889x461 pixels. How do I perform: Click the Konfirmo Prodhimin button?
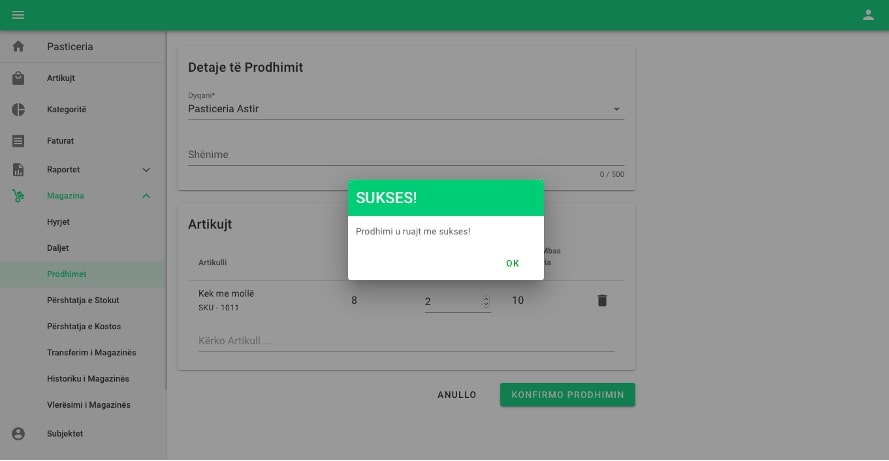pyautogui.click(x=567, y=395)
